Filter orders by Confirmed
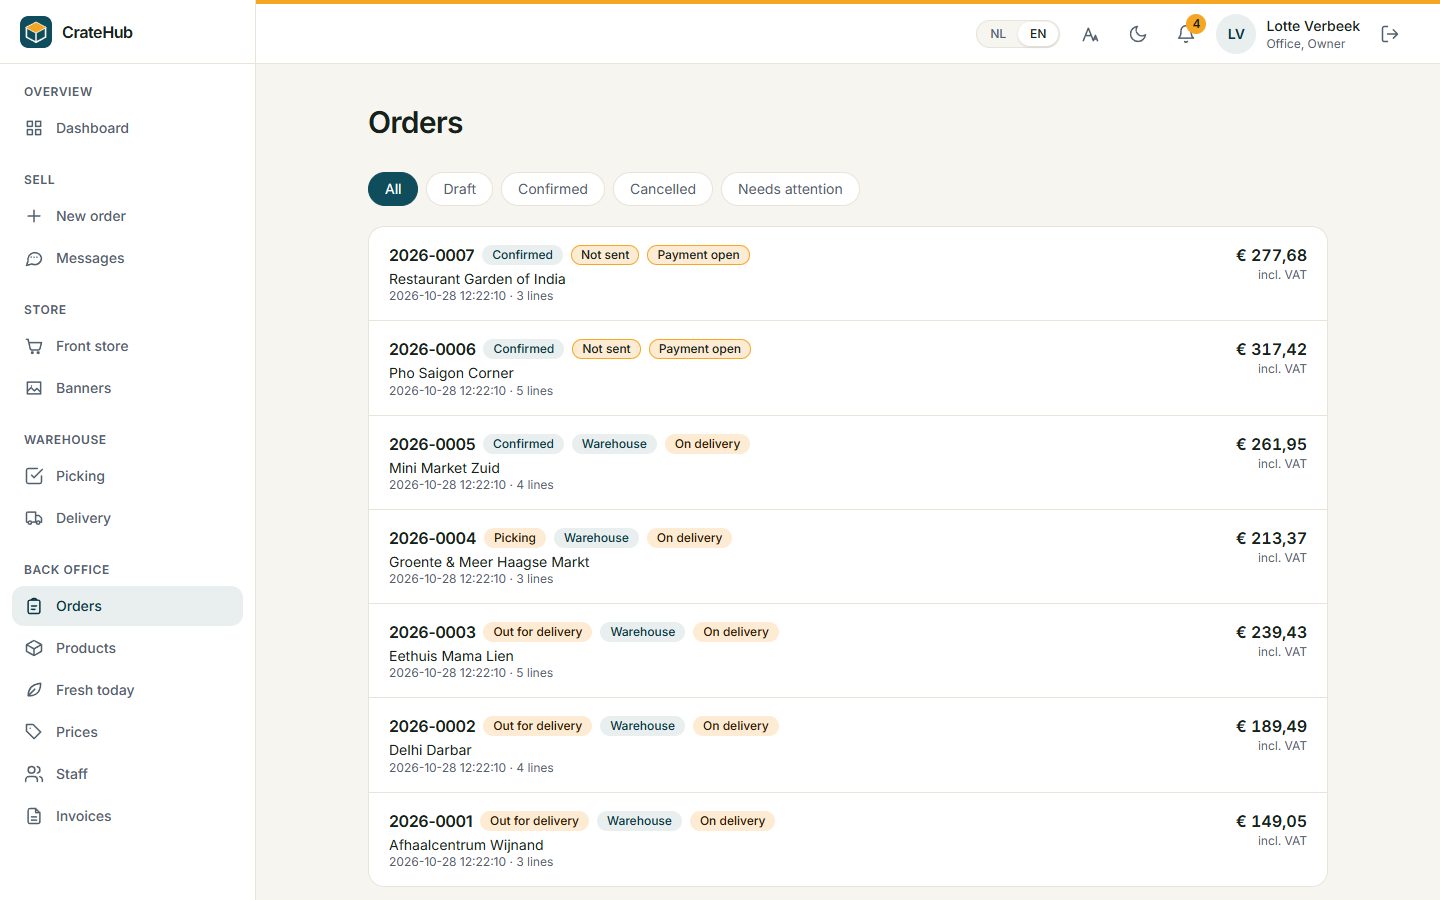The image size is (1440, 900). click(x=553, y=189)
